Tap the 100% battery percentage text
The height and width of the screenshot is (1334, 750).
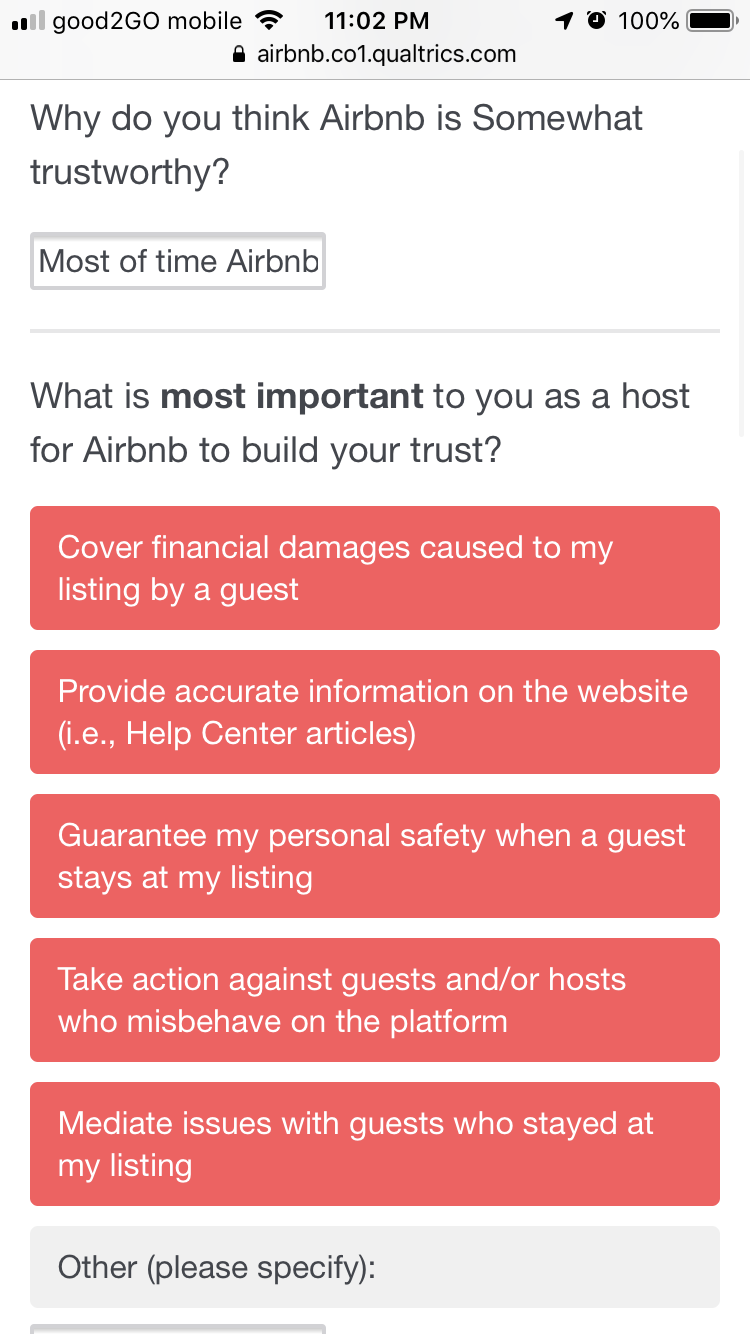[x=648, y=21]
